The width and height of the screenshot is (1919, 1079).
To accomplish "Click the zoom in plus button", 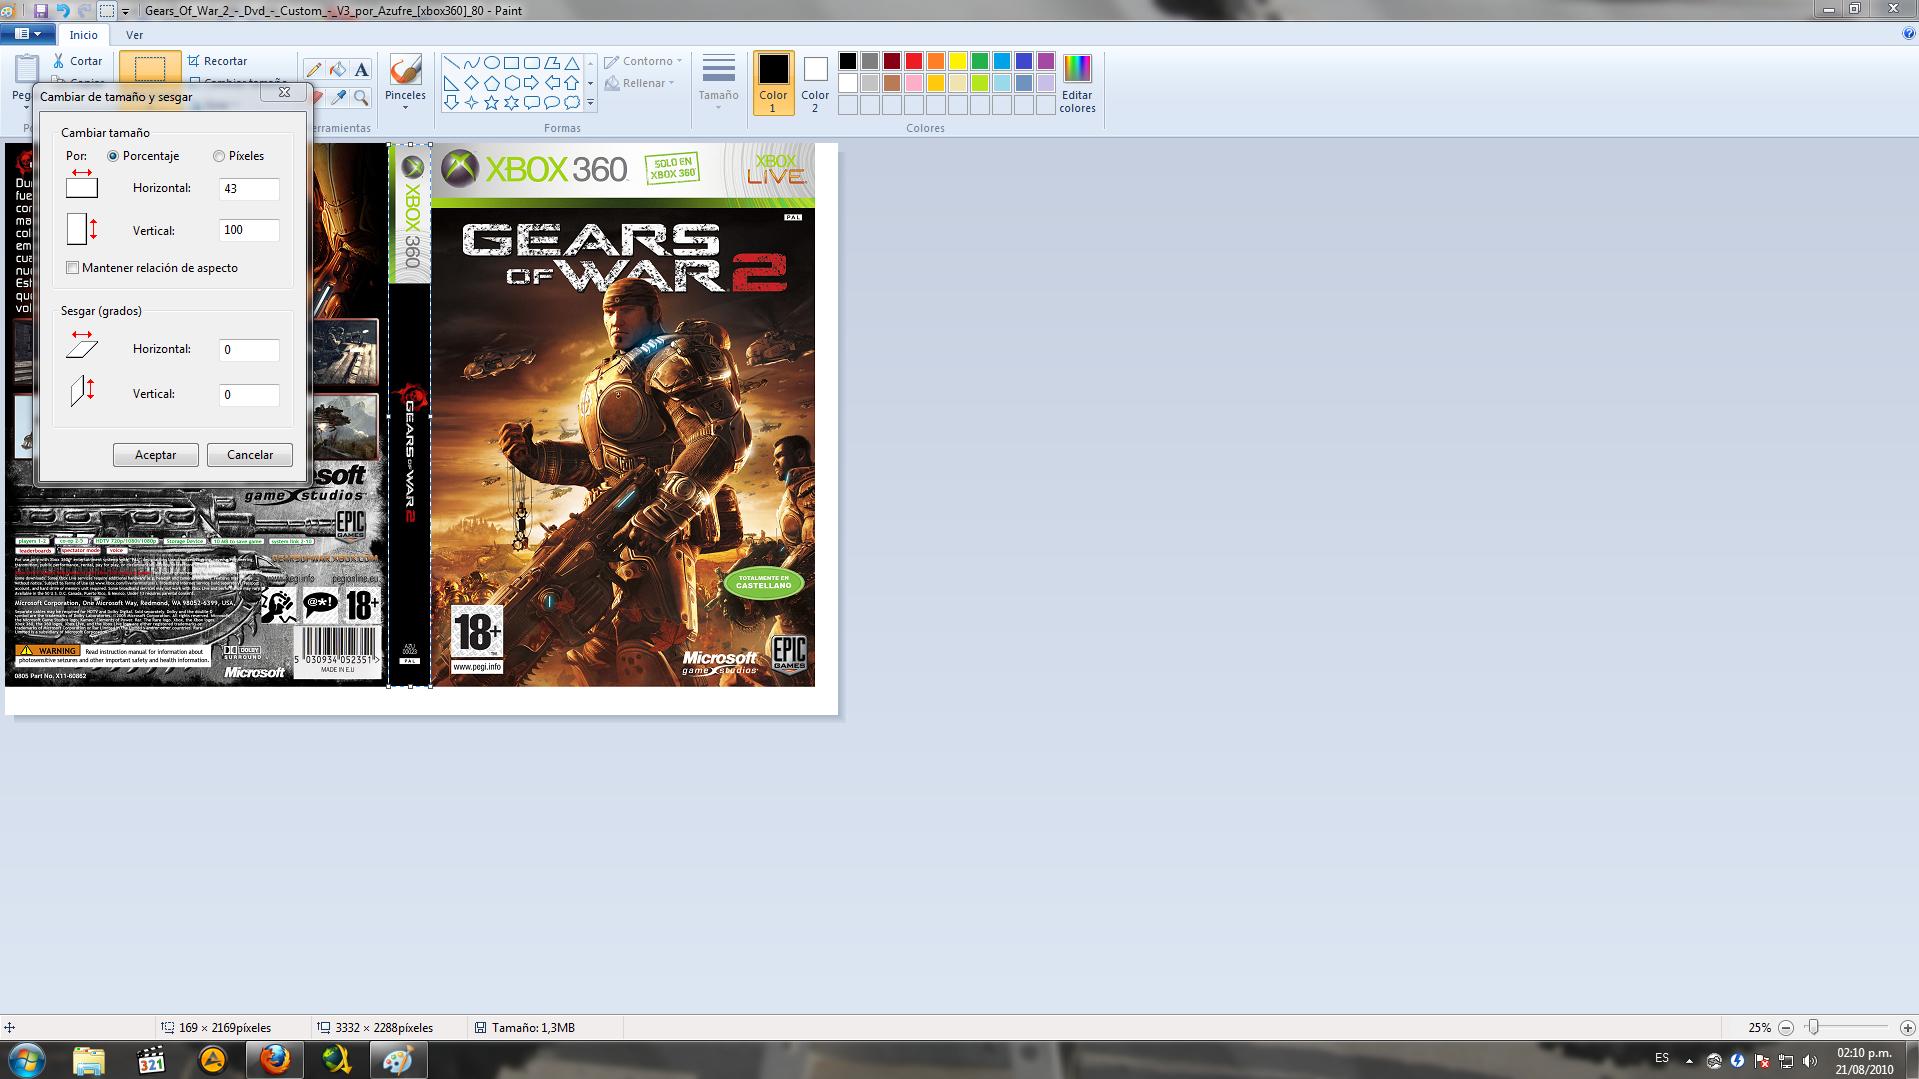I will coord(1907,1028).
